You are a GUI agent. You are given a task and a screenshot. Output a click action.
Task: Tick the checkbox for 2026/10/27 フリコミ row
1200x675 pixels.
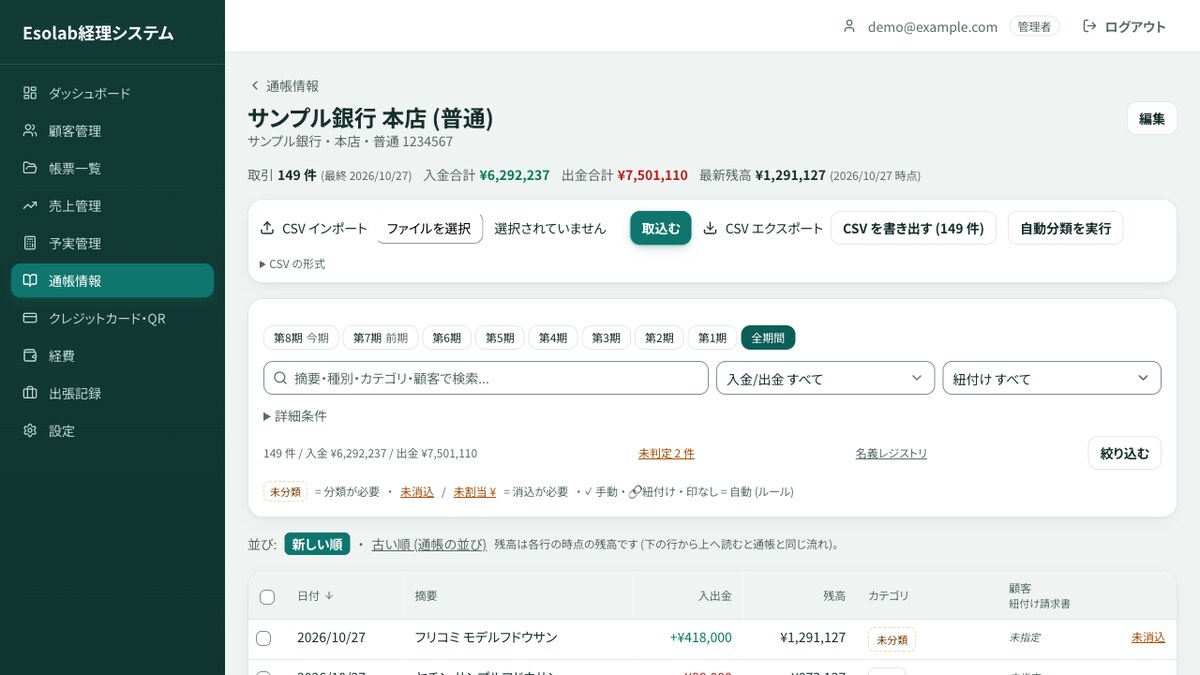264,638
